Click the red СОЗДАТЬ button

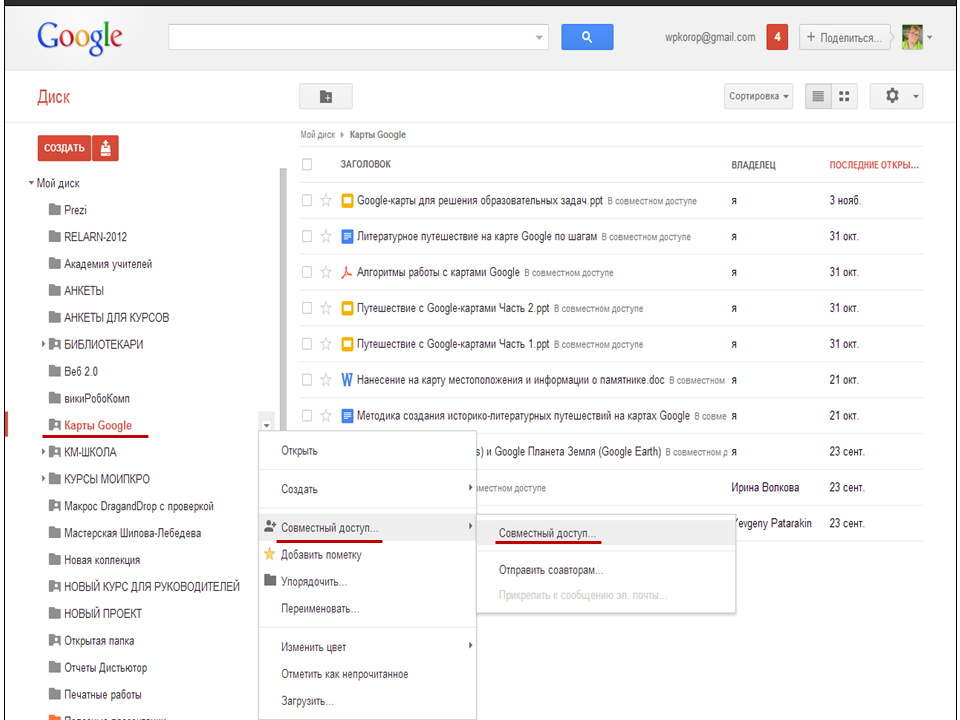click(x=64, y=148)
